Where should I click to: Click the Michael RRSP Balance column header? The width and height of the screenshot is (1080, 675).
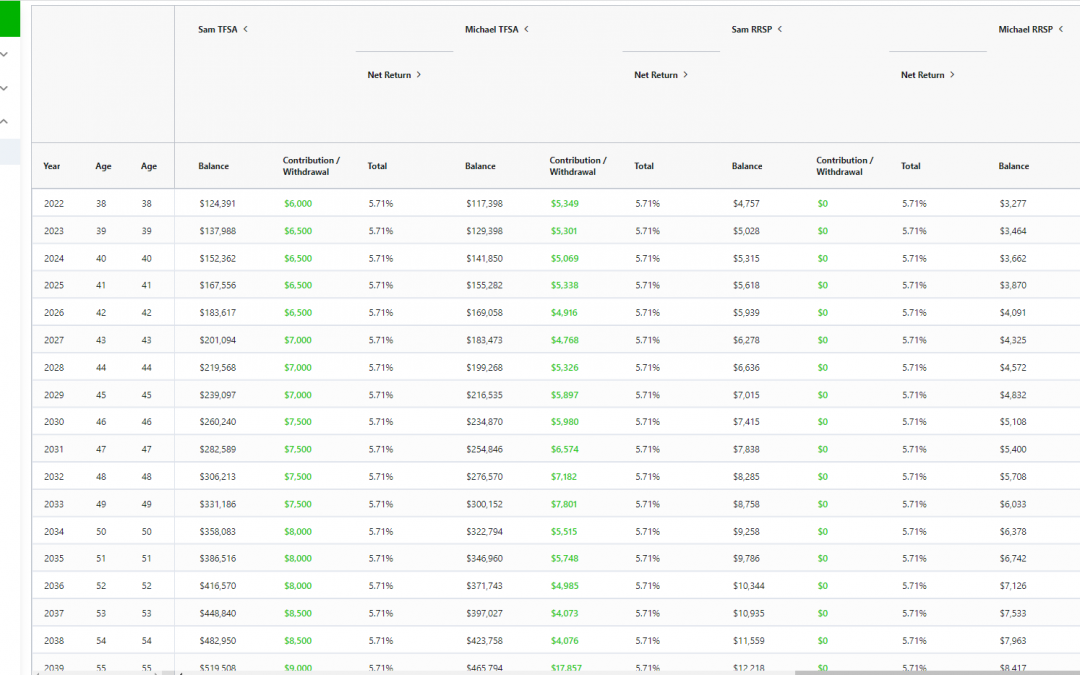[x=1014, y=166]
